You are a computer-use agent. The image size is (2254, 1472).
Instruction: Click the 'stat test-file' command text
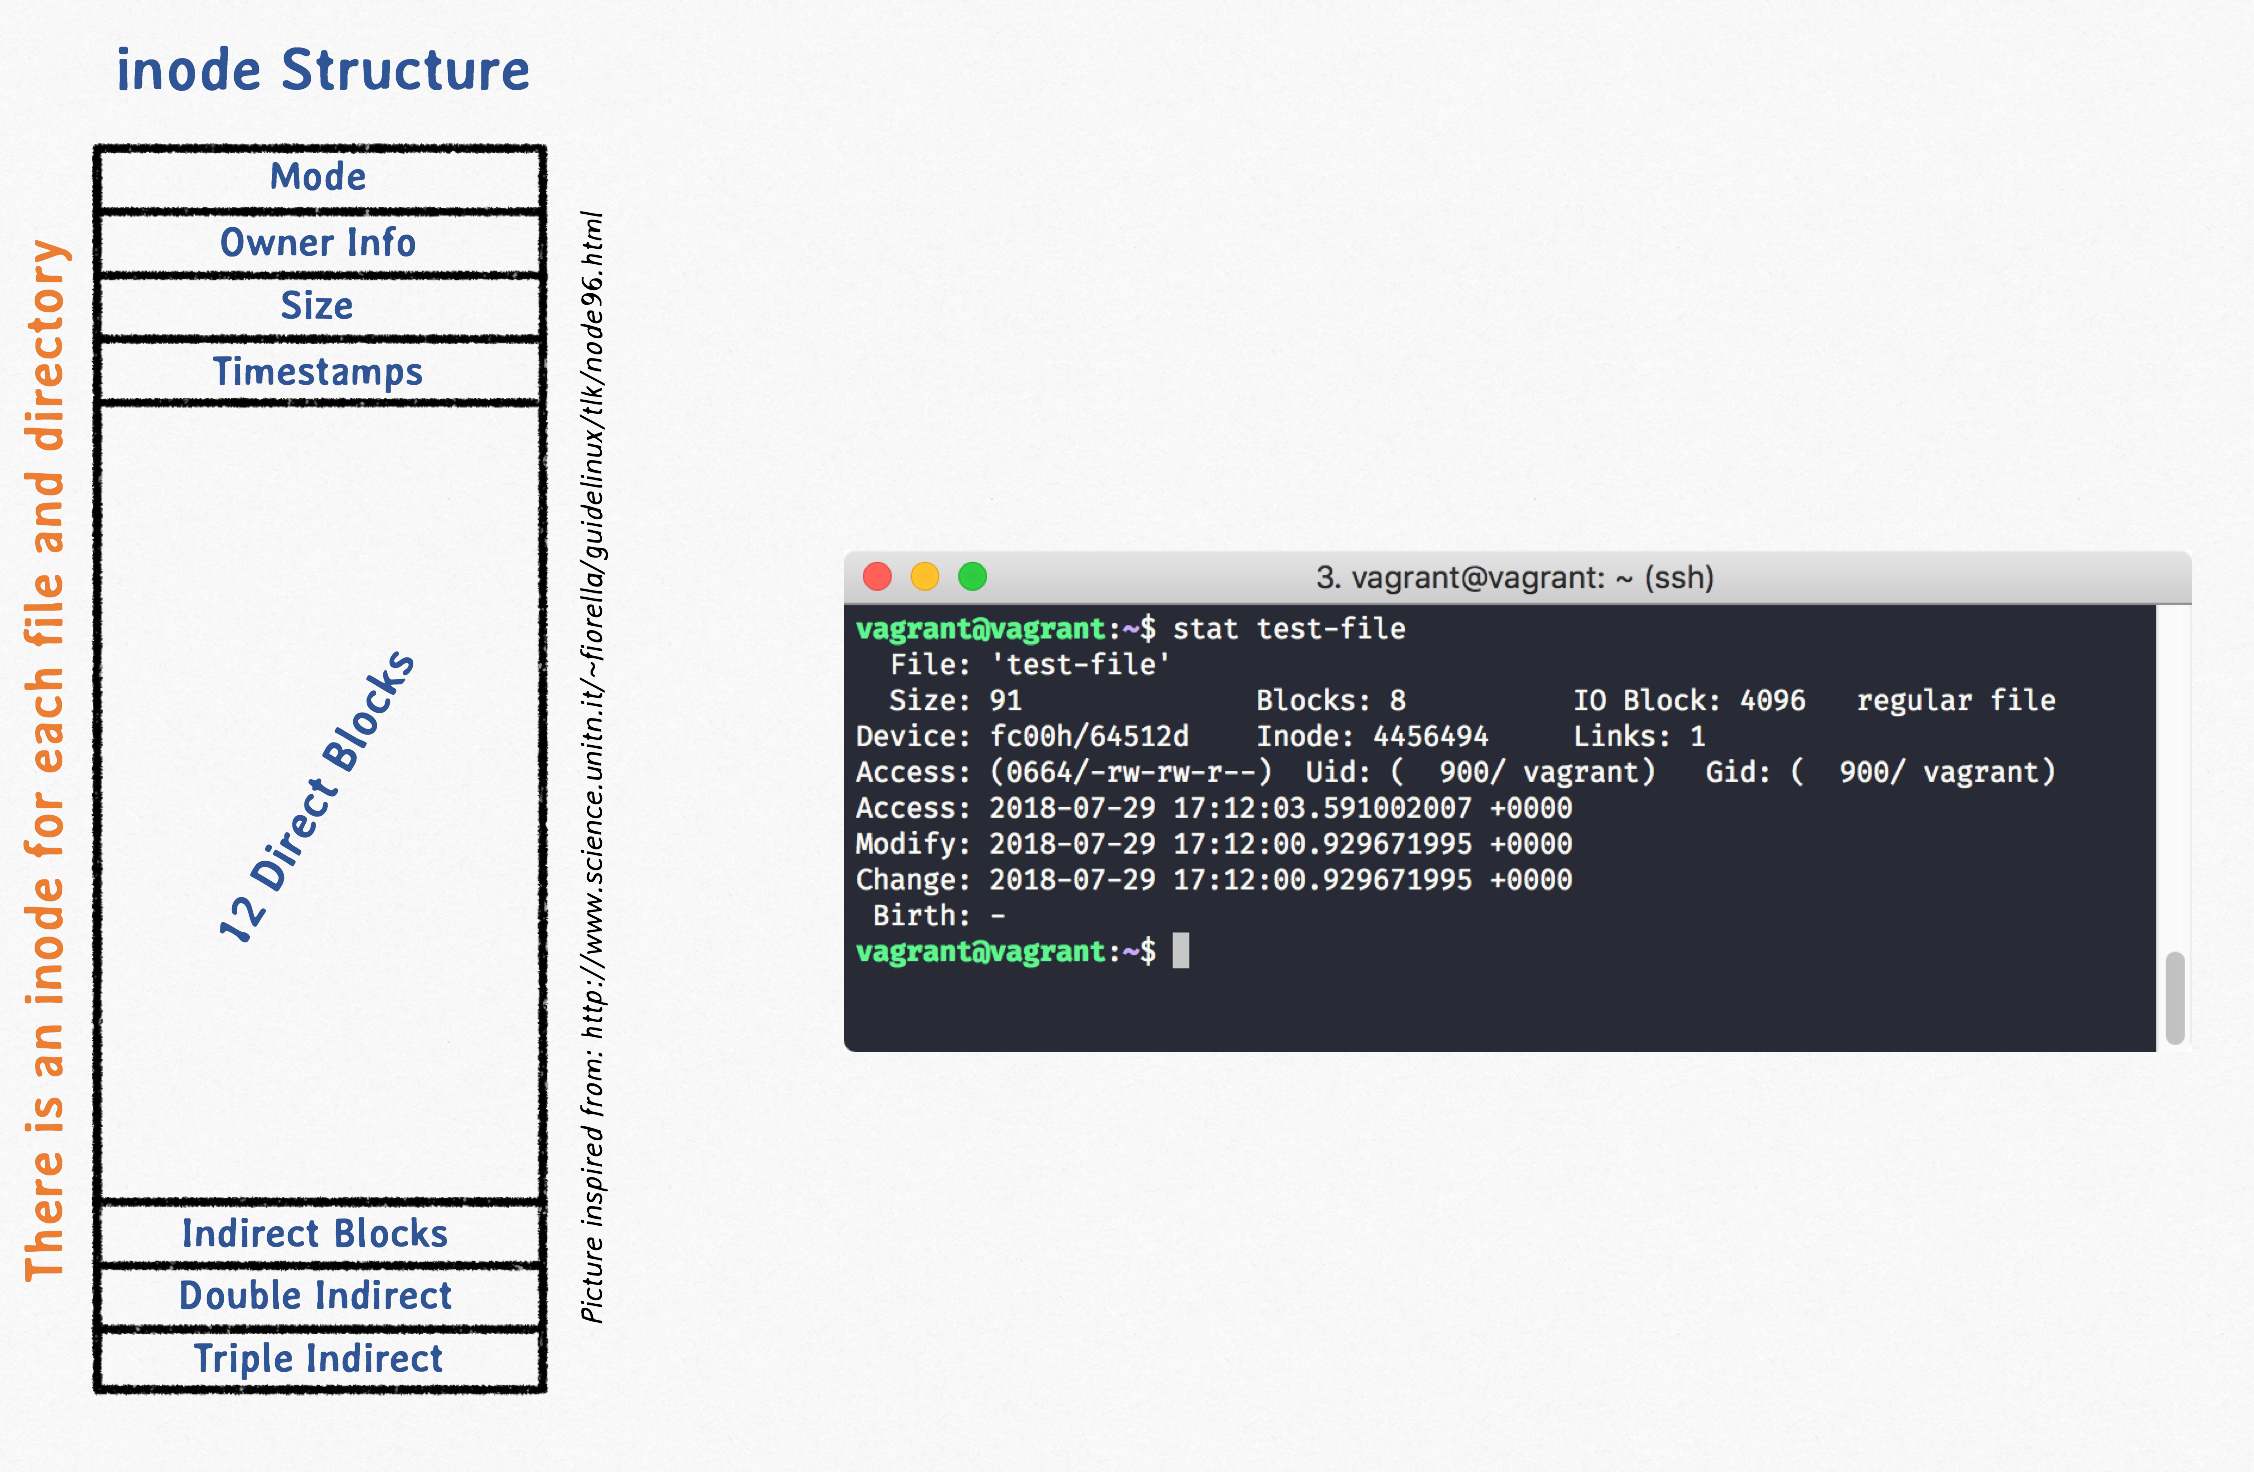pos(1289,629)
